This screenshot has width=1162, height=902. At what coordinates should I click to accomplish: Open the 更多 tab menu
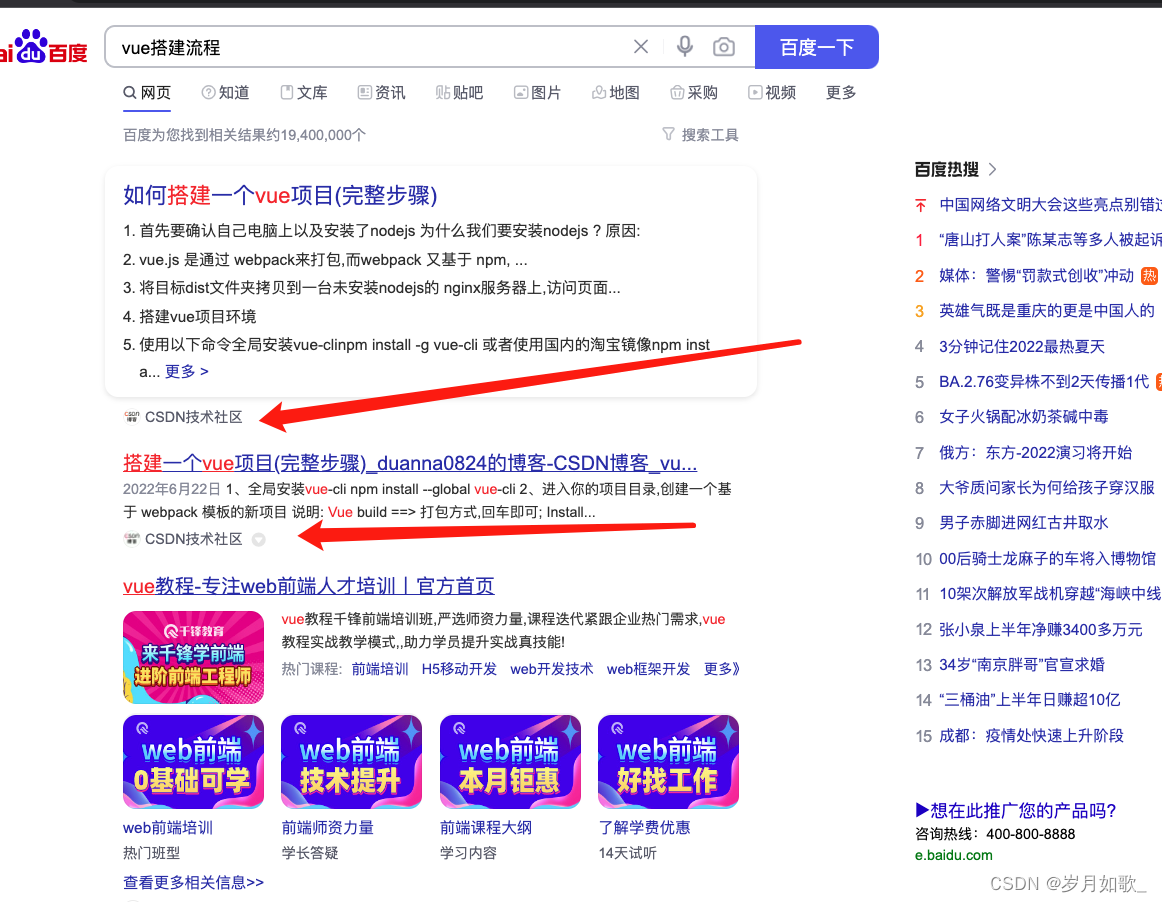point(841,93)
